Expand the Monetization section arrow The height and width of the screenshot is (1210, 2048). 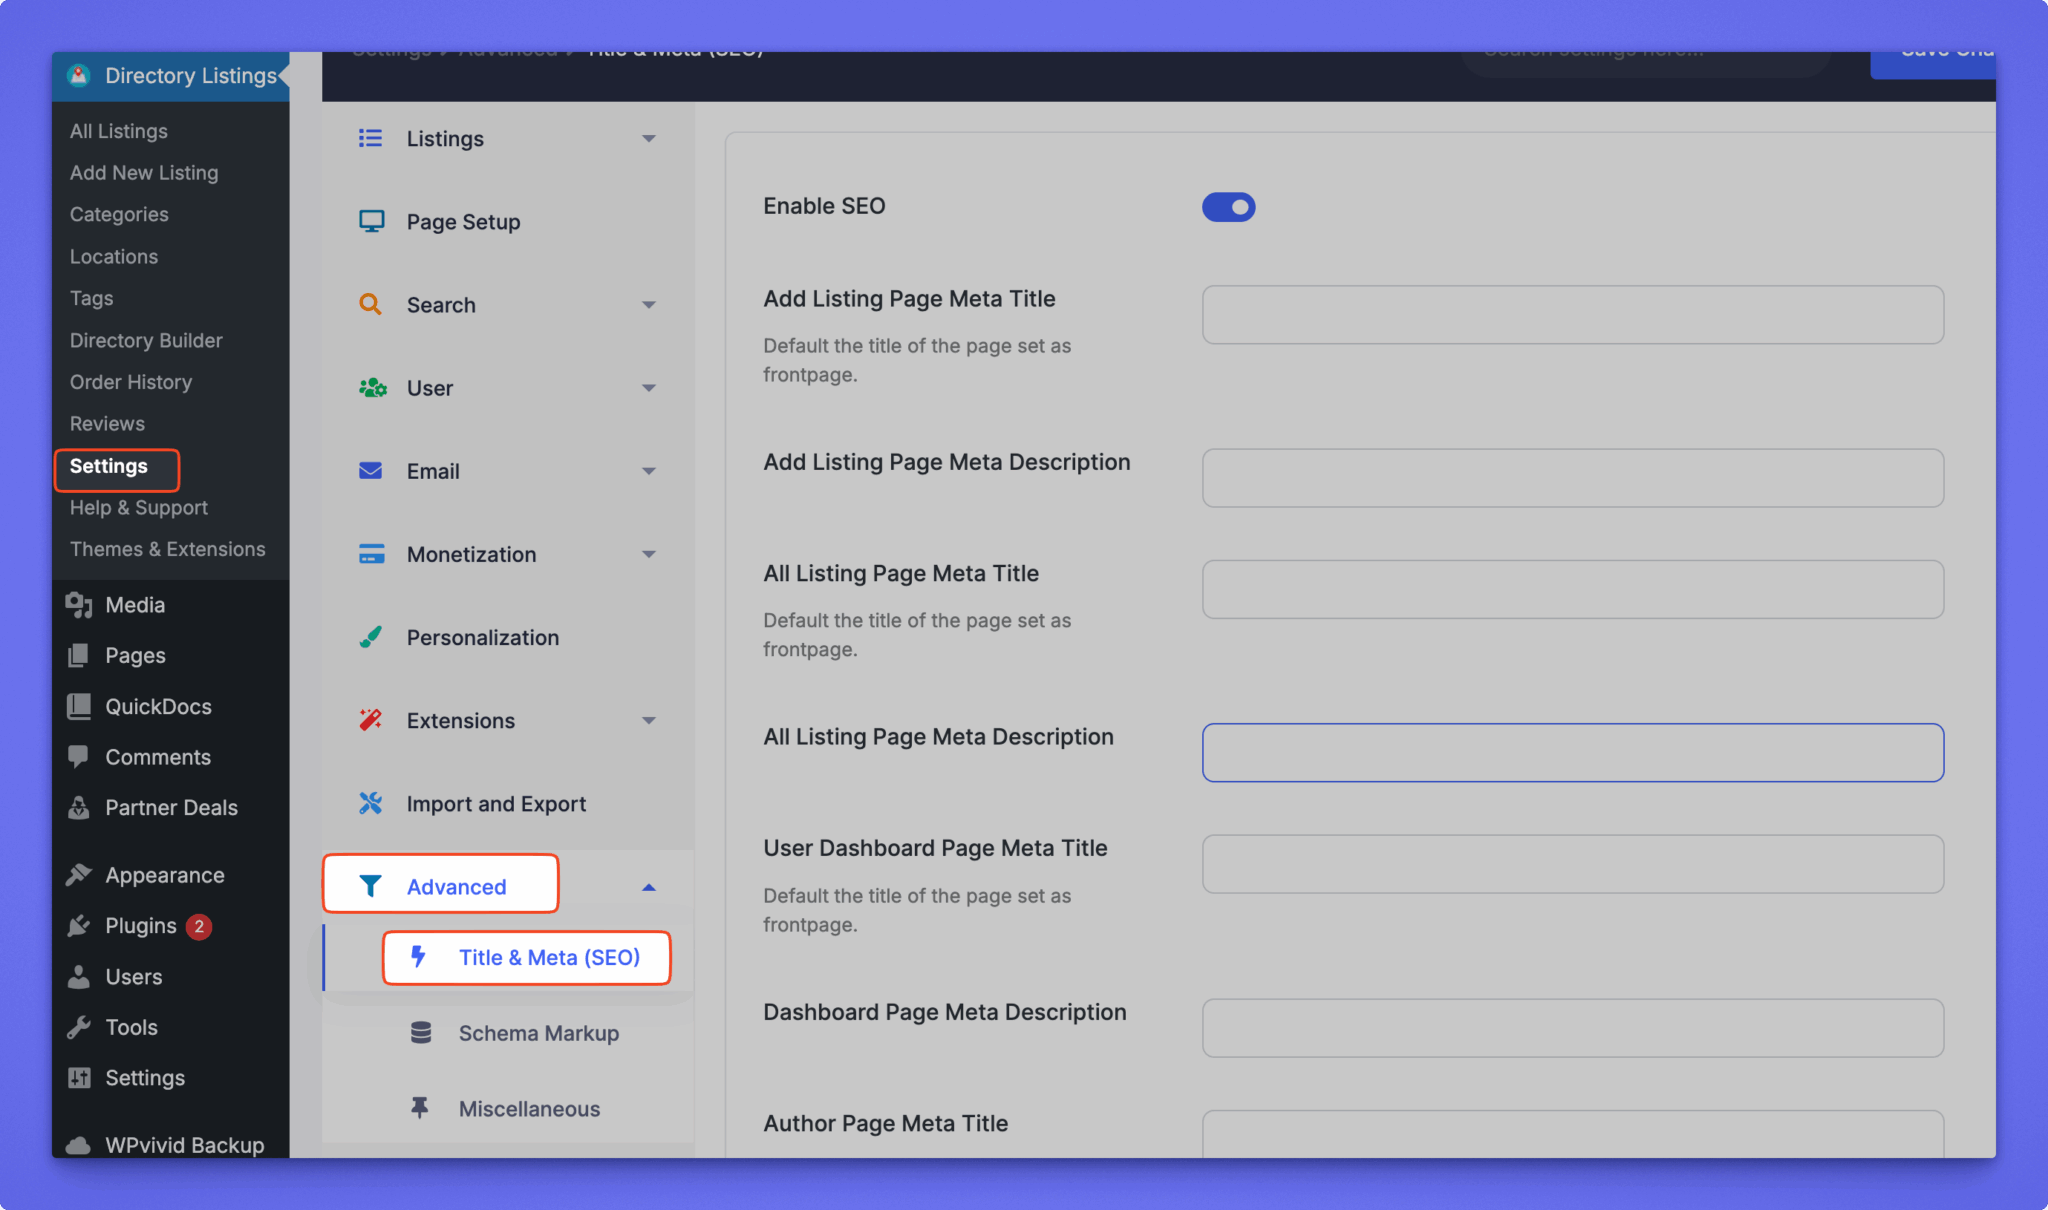click(648, 554)
